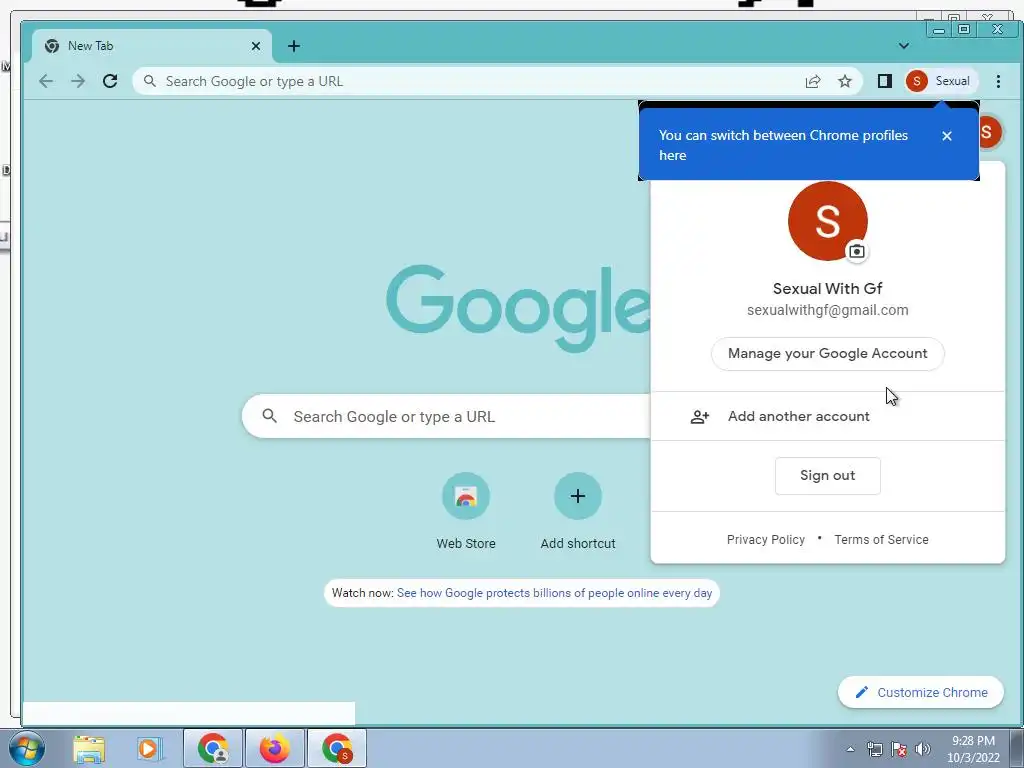Click the page's central Google search box
1024x768 pixels.
(447, 416)
